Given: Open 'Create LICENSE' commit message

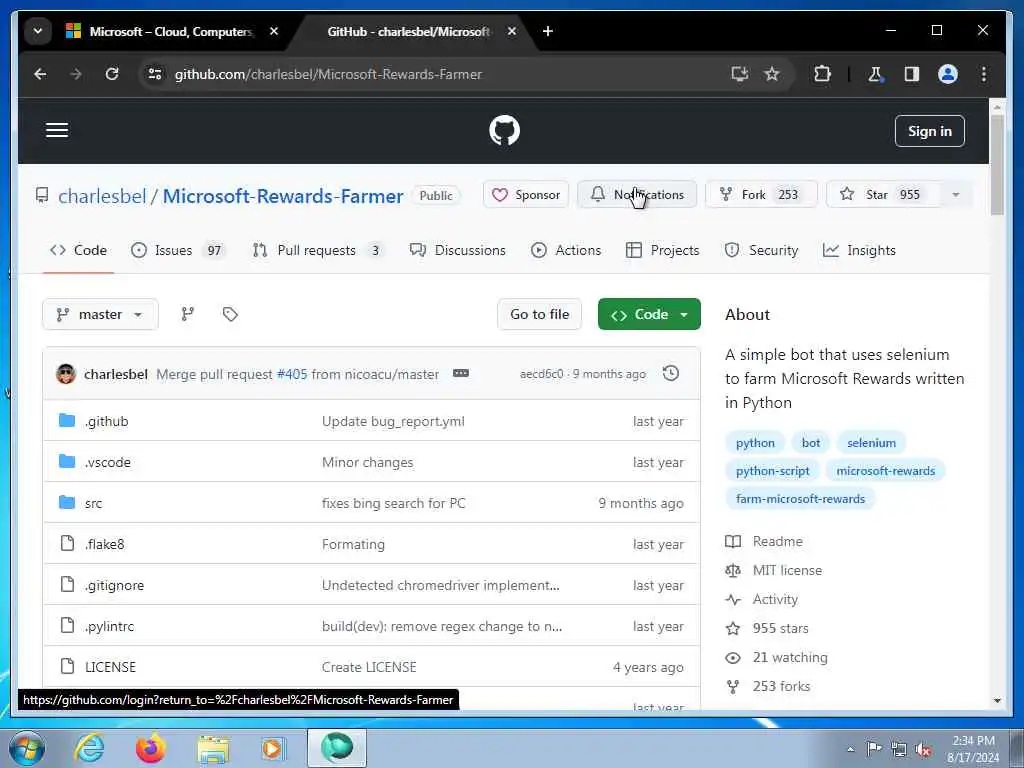Looking at the screenshot, I should point(369,667).
